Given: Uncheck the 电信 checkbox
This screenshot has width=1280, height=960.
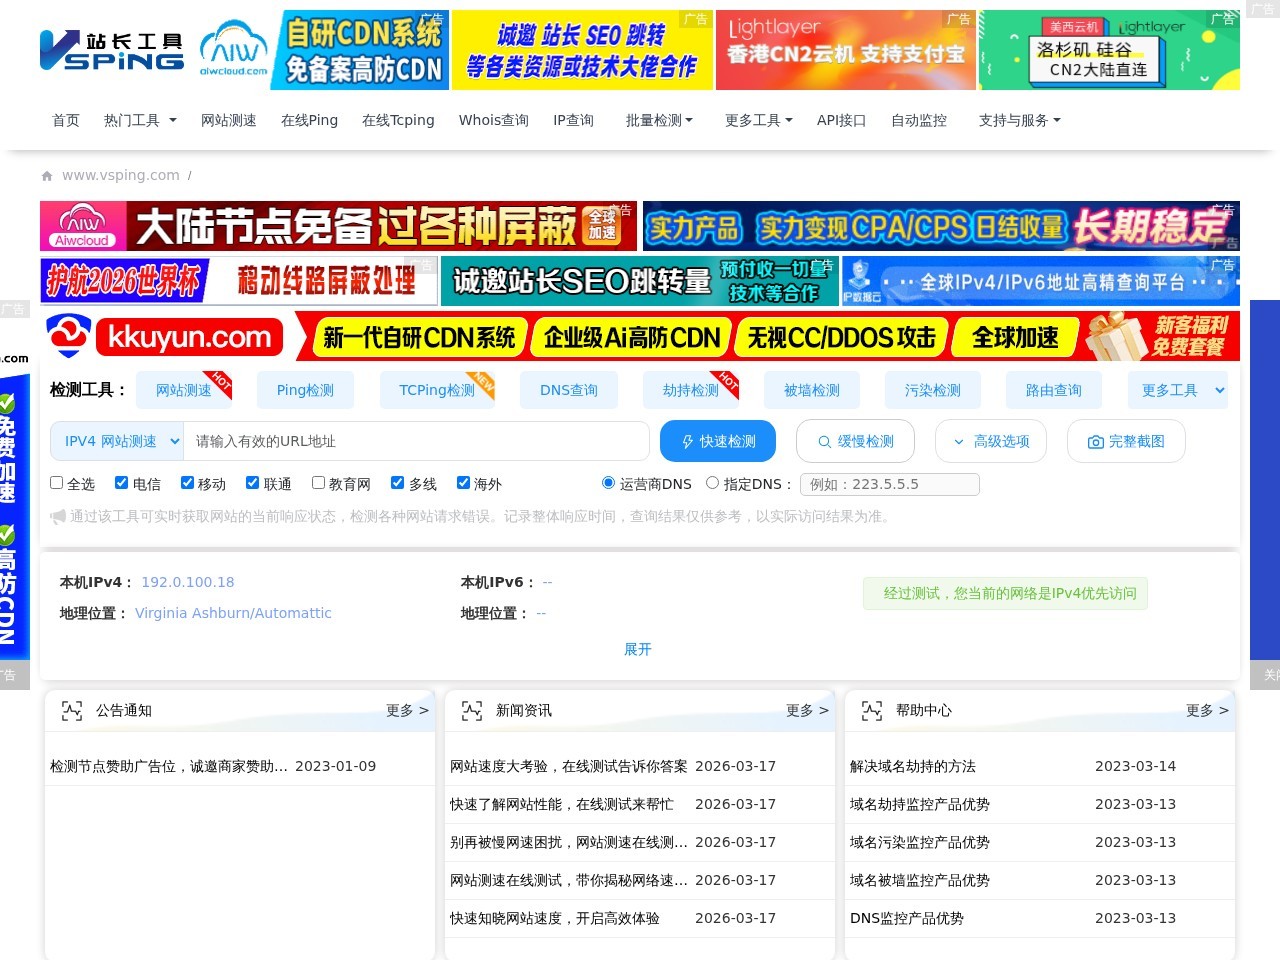Looking at the screenshot, I should click(122, 483).
